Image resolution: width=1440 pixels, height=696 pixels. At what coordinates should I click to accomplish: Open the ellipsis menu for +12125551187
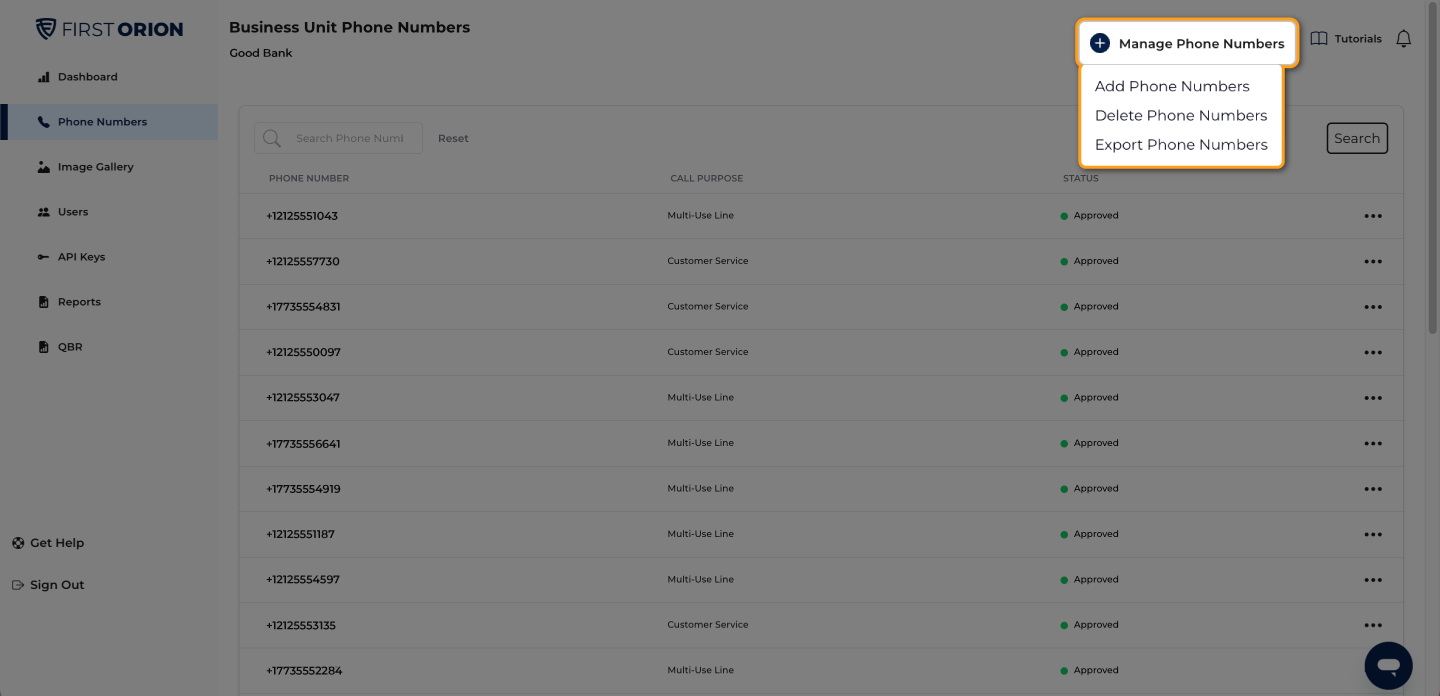point(1373,534)
